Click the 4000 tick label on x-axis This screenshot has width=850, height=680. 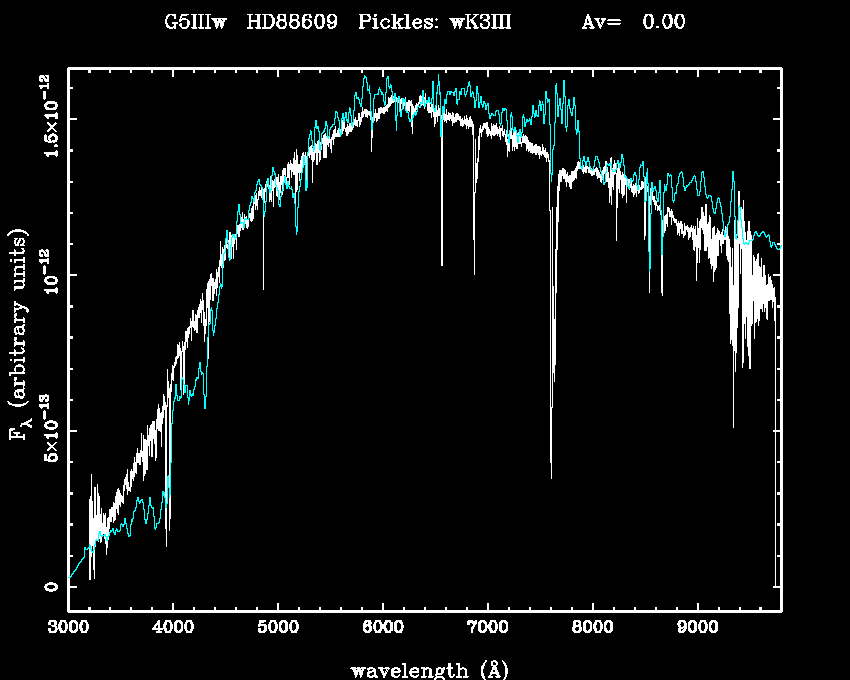[173, 627]
